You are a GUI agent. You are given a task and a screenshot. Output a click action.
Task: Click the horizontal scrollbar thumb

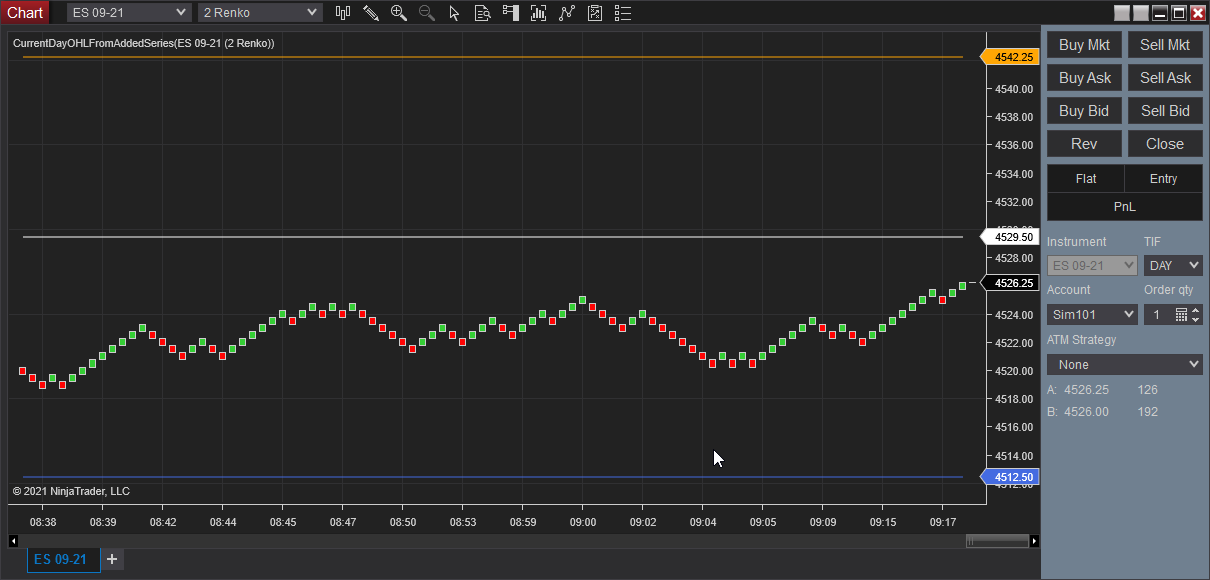tap(997, 541)
